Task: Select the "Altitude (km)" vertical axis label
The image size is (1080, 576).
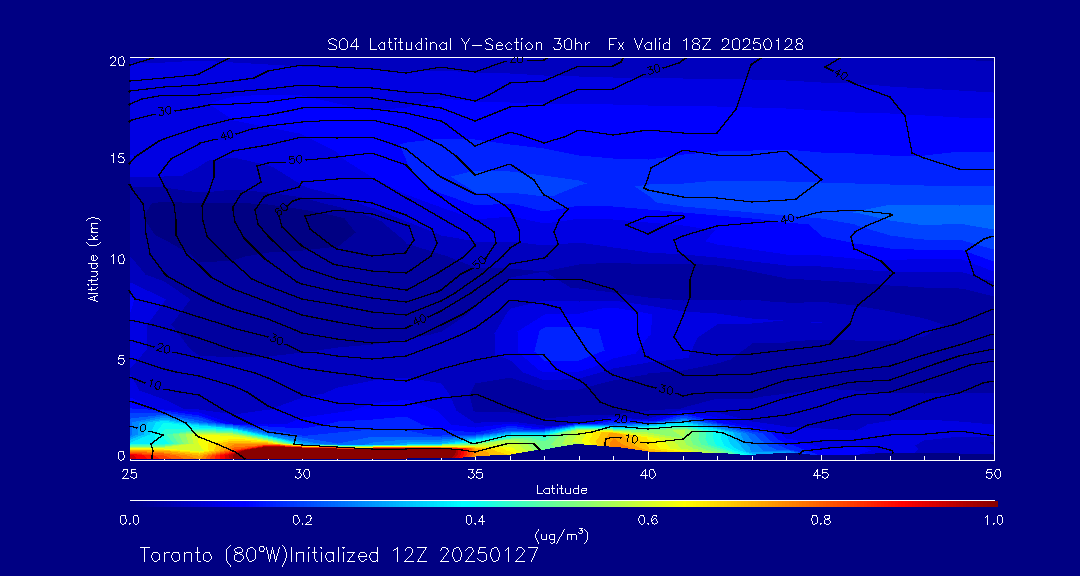Action: tap(93, 258)
